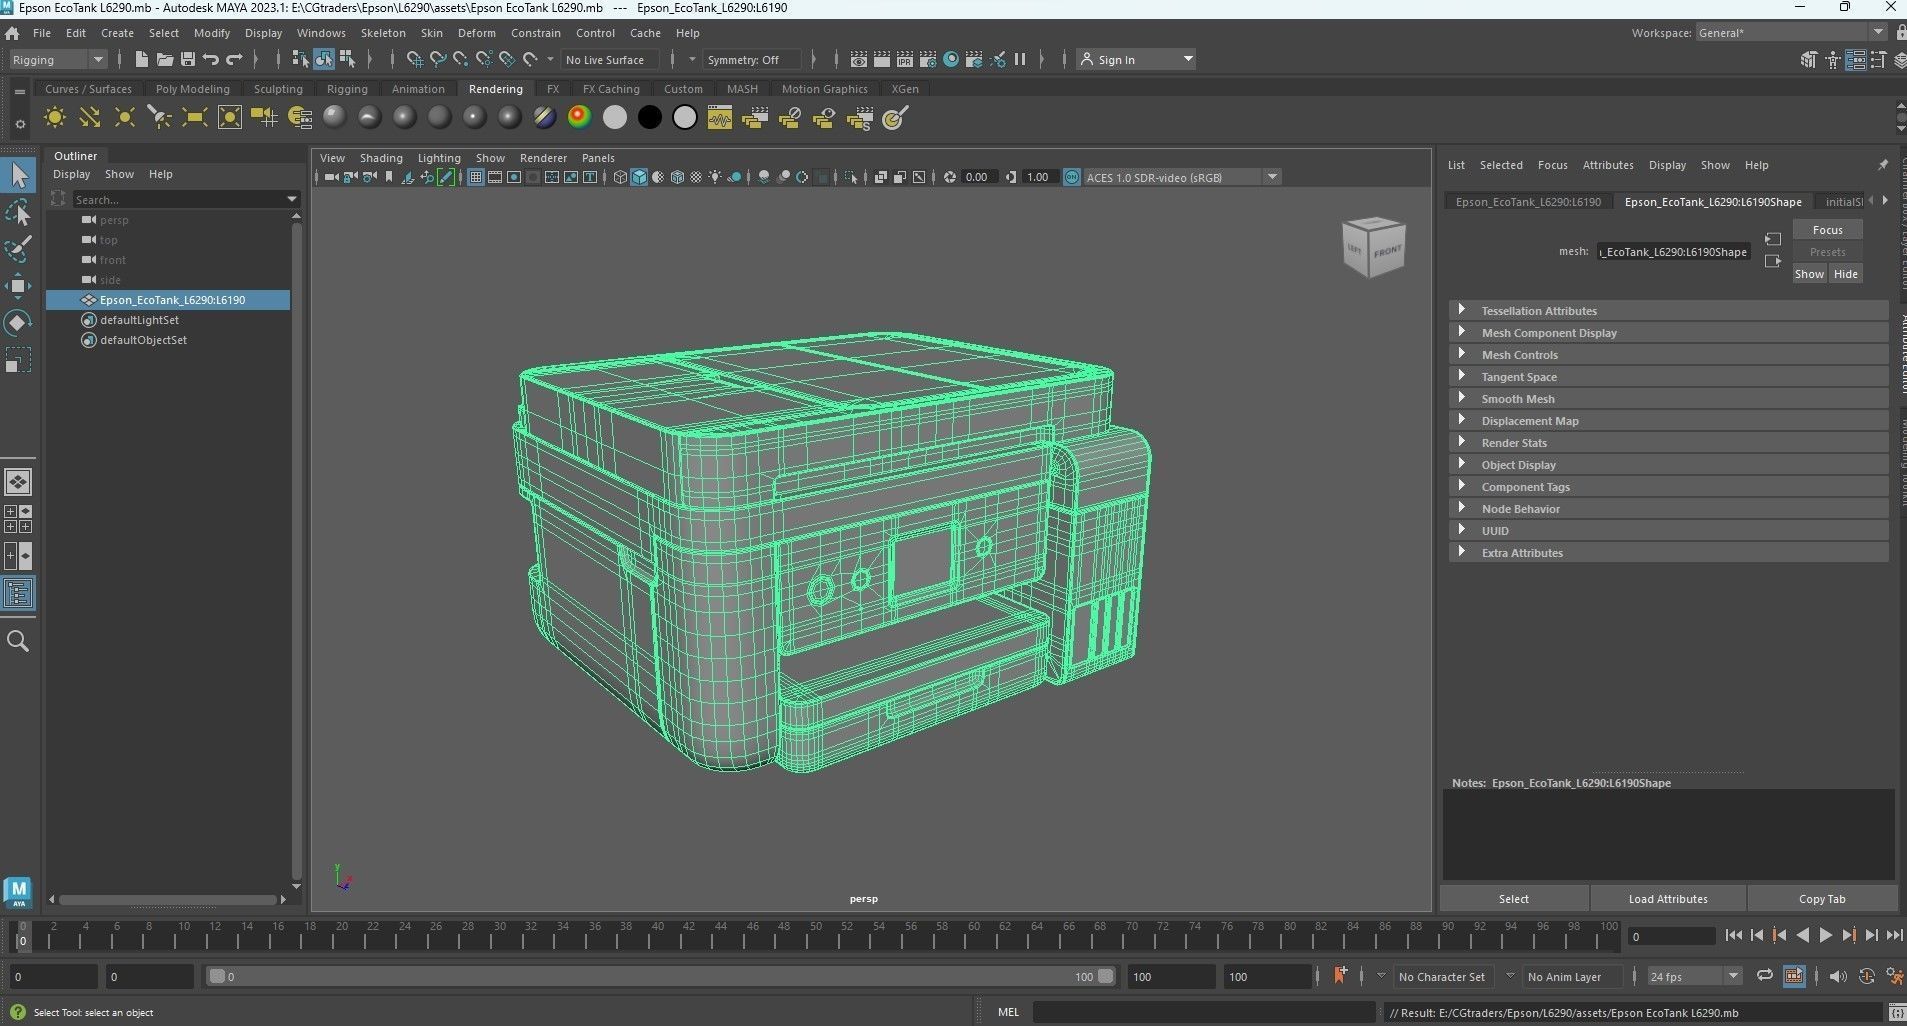The height and width of the screenshot is (1026, 1907).
Task: Click the New Scene icon
Action: click(141, 59)
